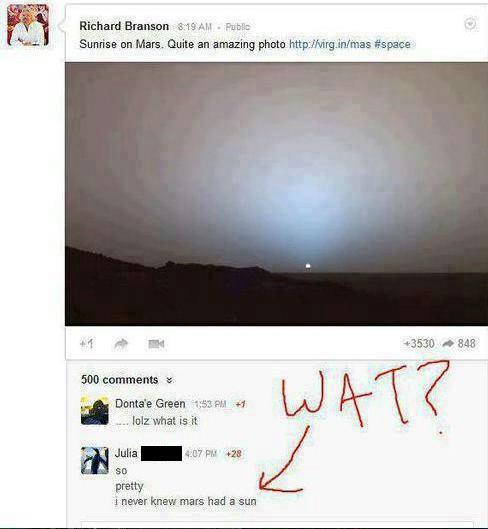Image resolution: width=488 pixels, height=529 pixels.
Task: Start a hangout via the camera icon
Action: [x=156, y=344]
